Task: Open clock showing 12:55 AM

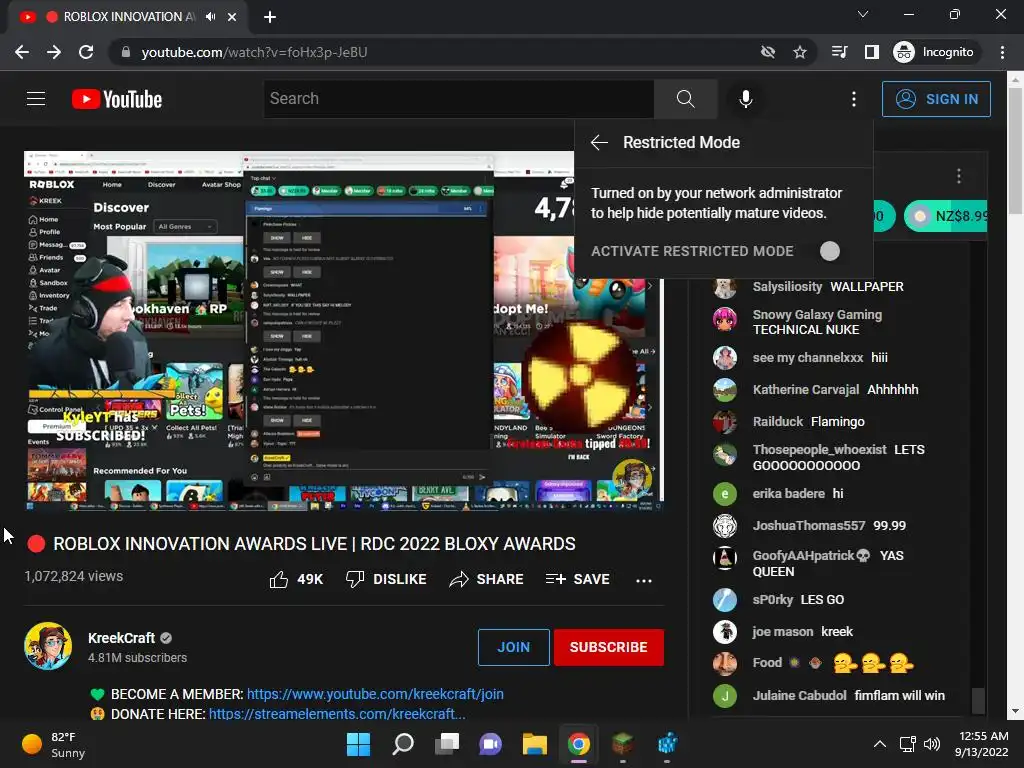Action: (x=982, y=744)
